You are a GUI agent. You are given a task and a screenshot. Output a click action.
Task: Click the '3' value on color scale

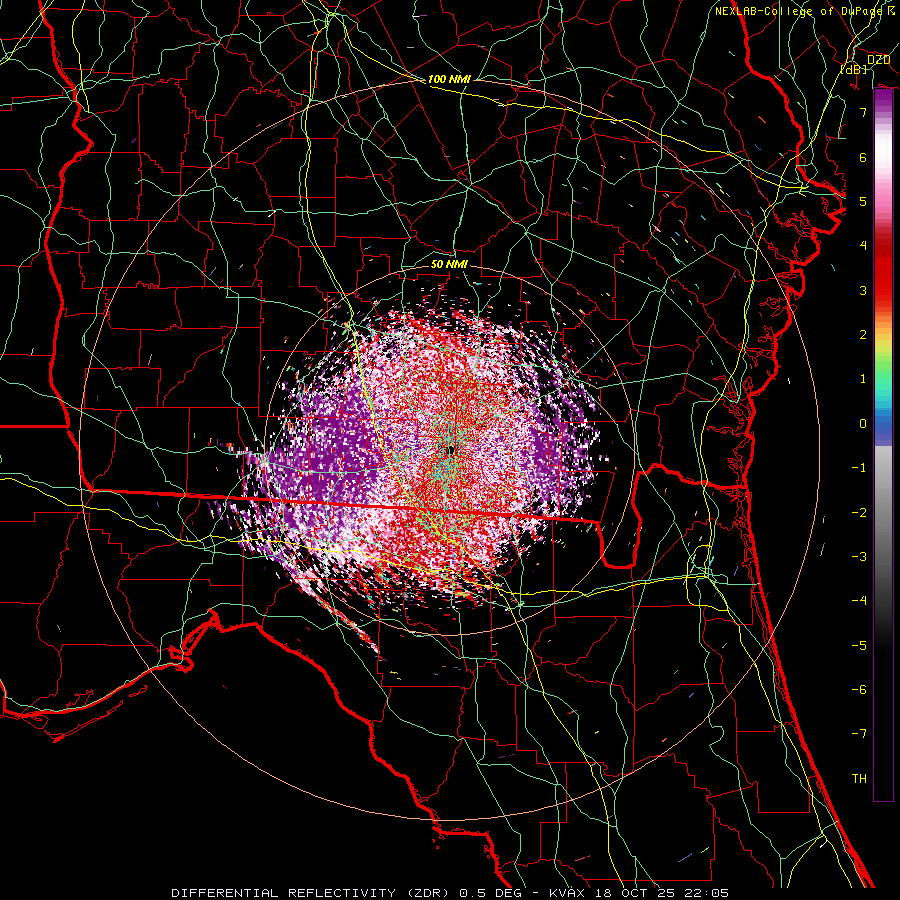pyautogui.click(x=863, y=290)
